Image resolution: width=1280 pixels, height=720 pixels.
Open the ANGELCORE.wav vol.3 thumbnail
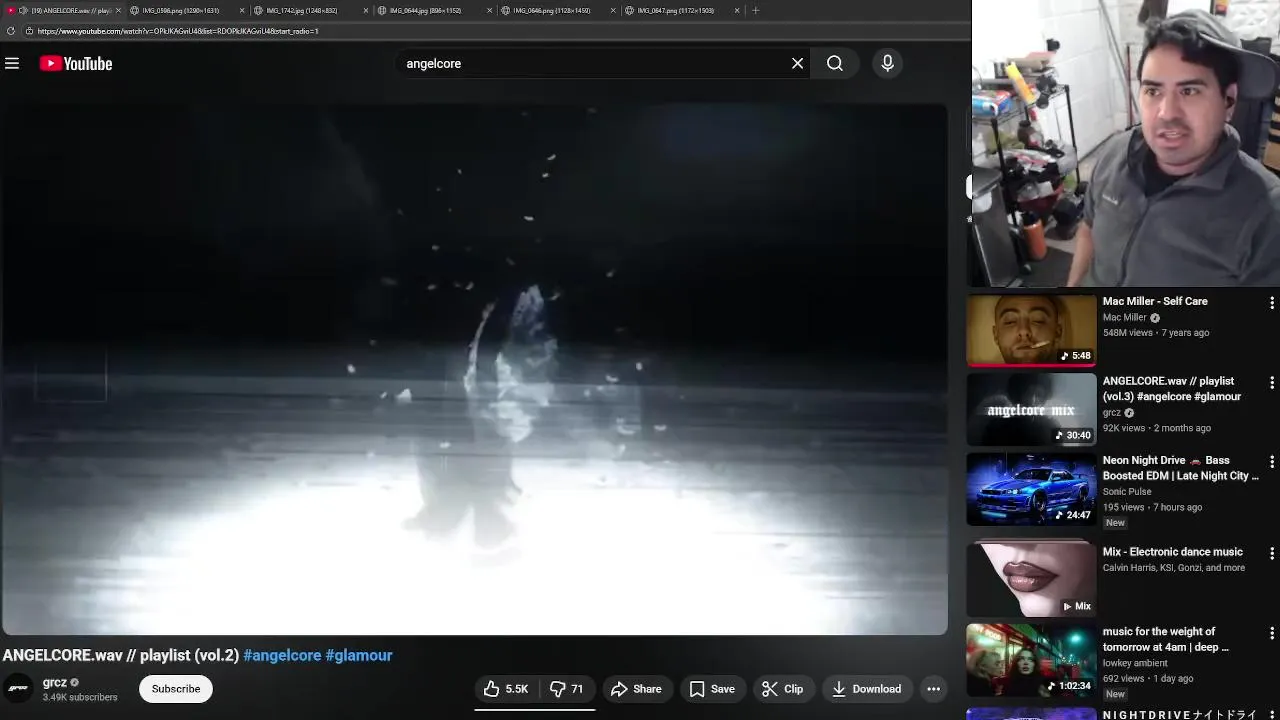tap(1031, 410)
